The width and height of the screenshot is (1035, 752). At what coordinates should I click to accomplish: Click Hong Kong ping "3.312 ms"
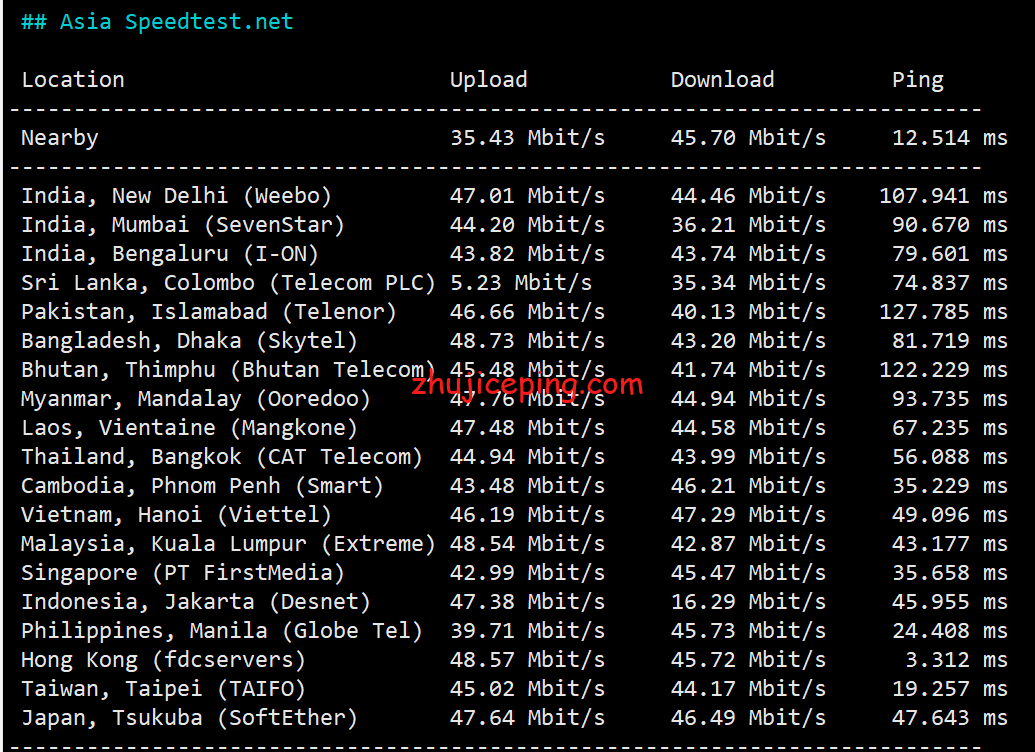coord(956,661)
